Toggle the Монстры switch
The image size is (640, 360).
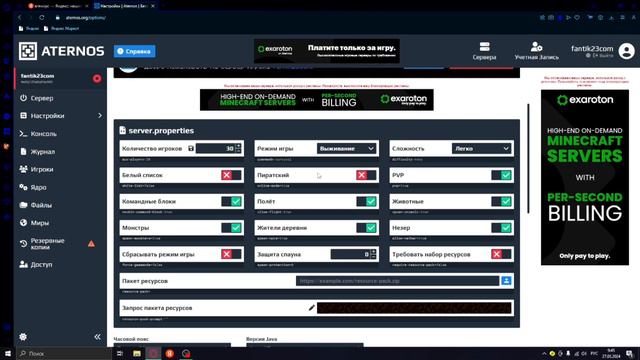point(231,228)
